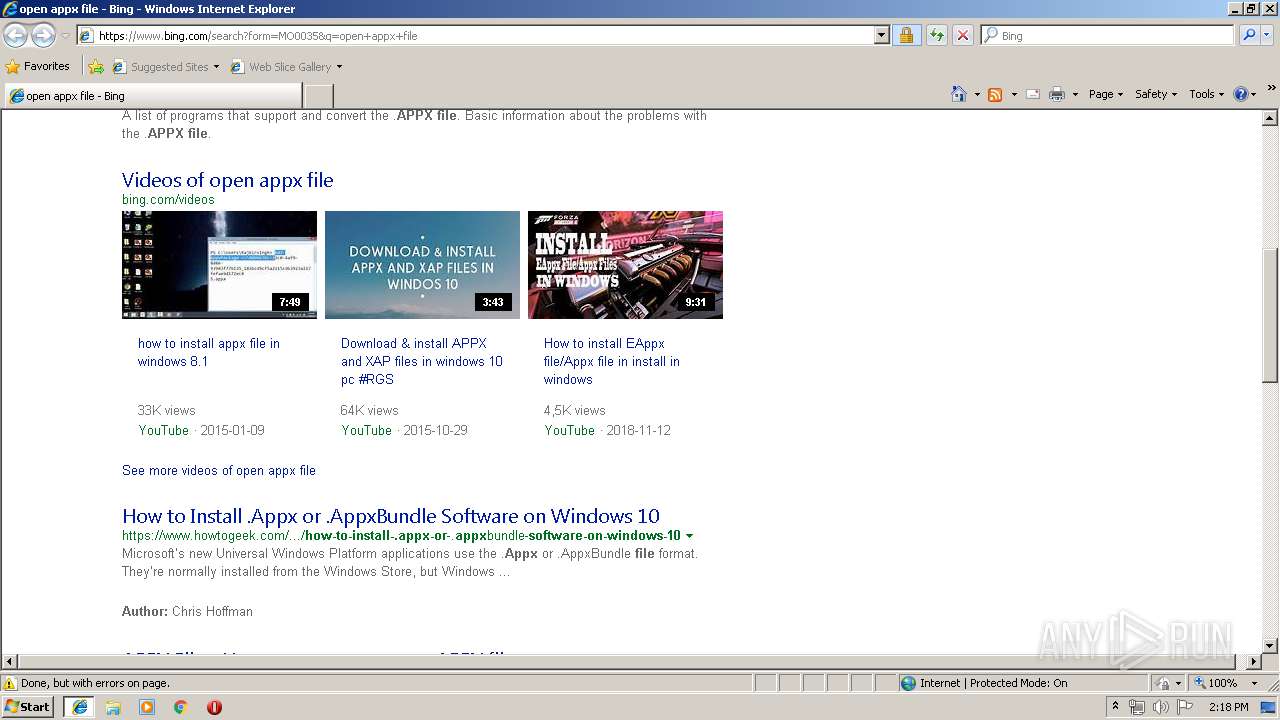
Task: Click 'Internet | Protected Mode: On' status text
Action: [x=993, y=683]
